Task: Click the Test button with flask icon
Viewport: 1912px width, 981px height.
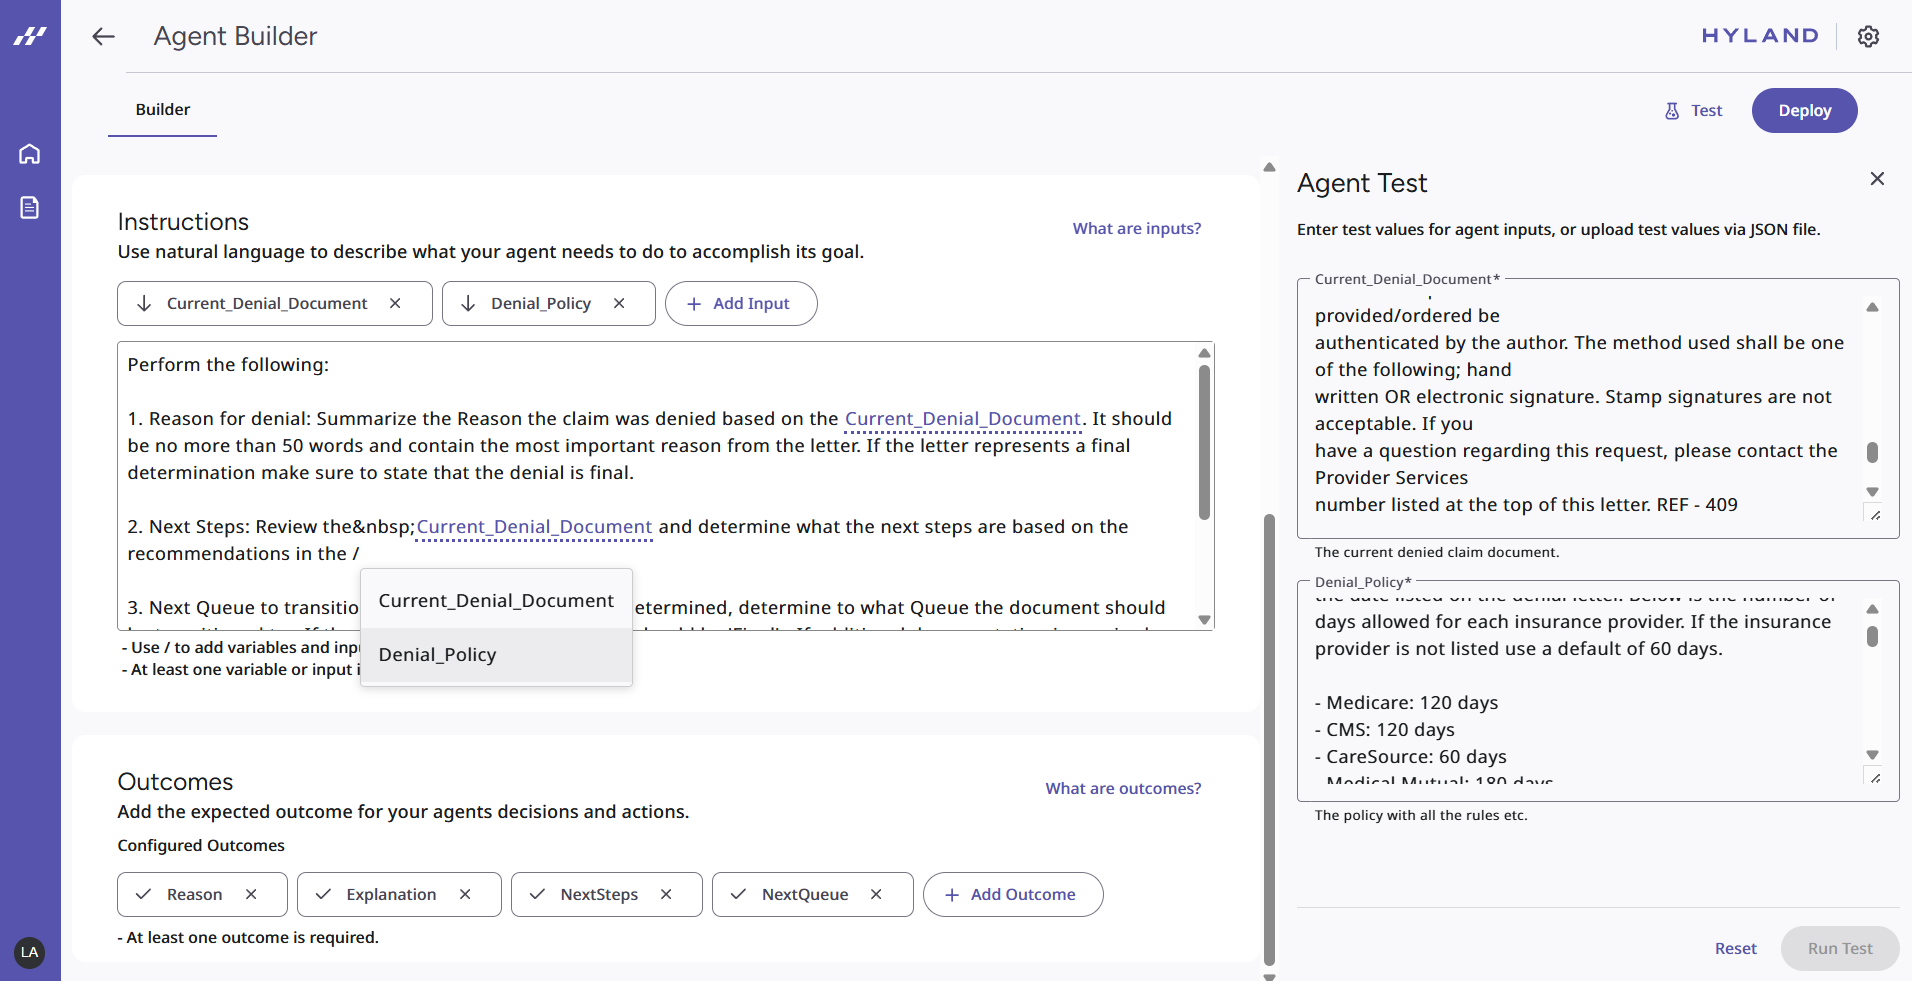Action: point(1693,111)
